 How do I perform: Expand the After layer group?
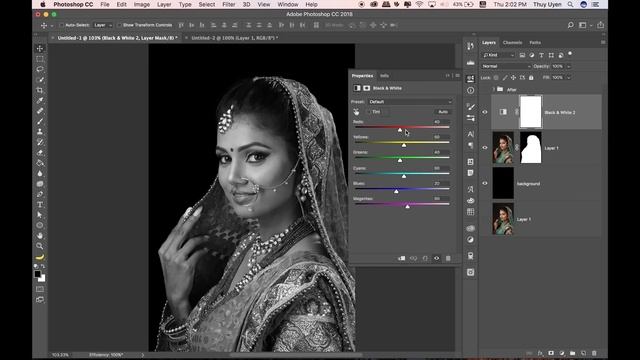tap(493, 89)
